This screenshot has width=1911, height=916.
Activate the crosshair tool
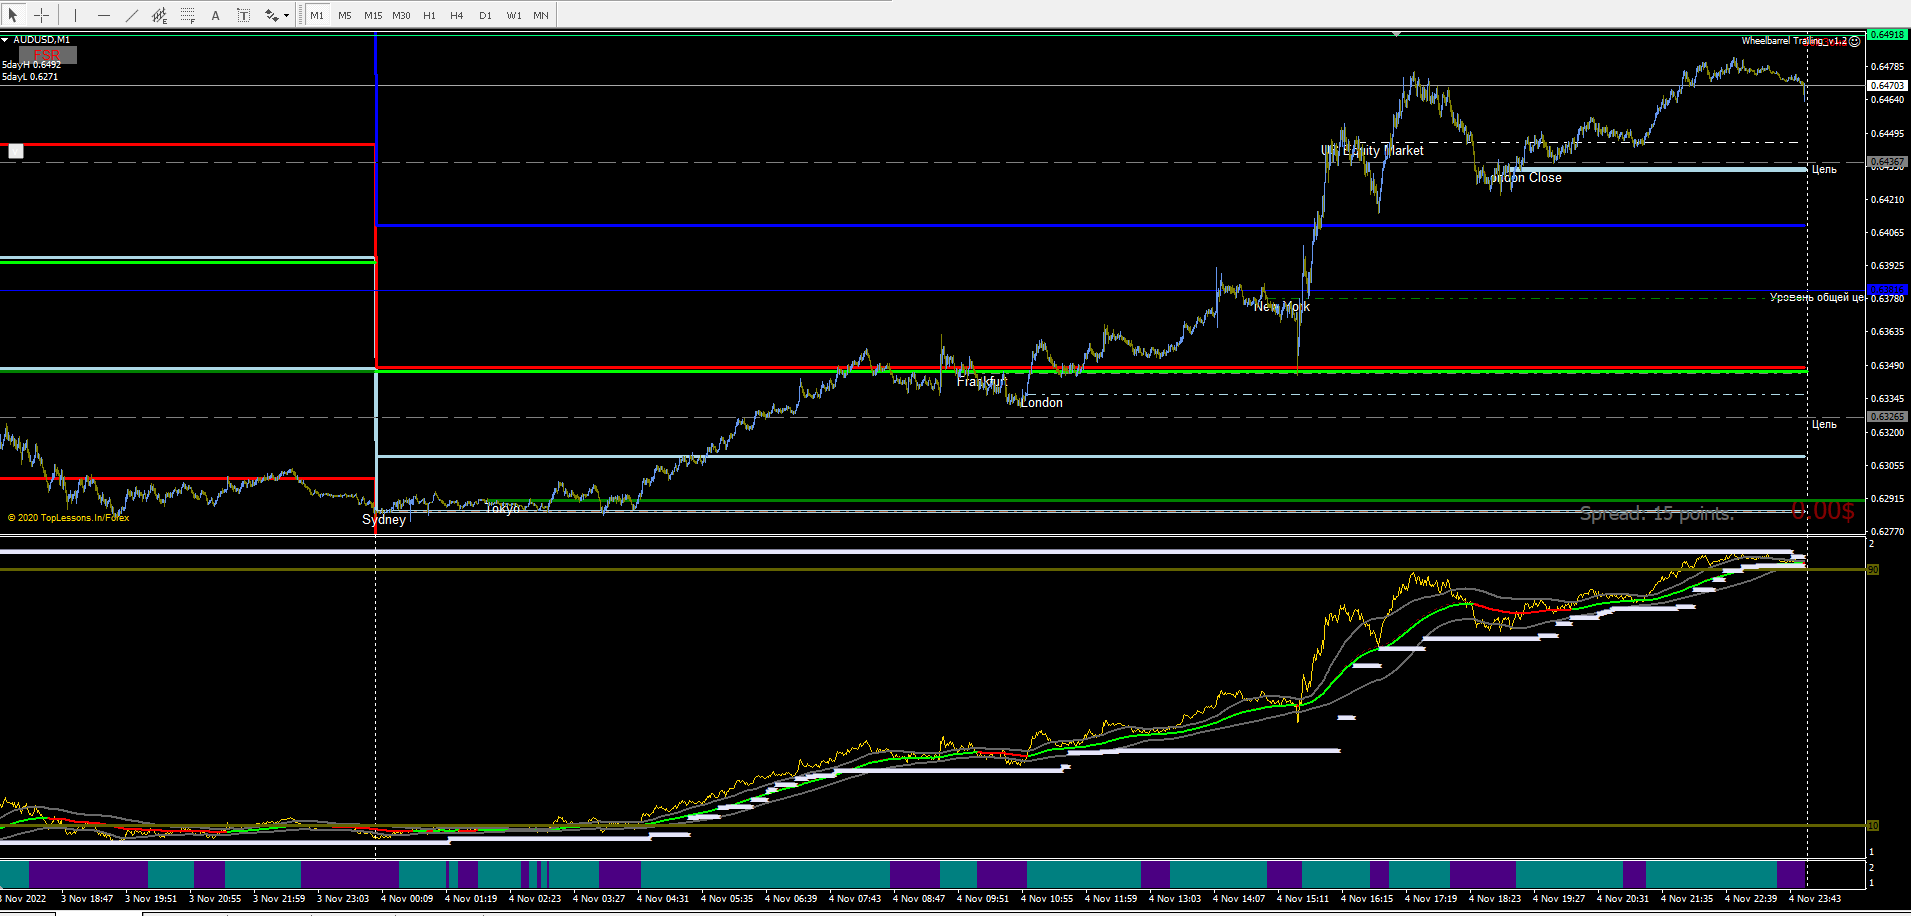click(x=41, y=15)
